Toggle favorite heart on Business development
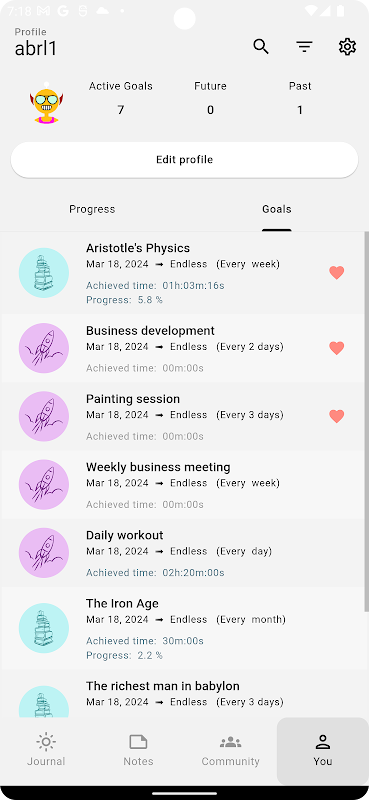 coord(336,348)
